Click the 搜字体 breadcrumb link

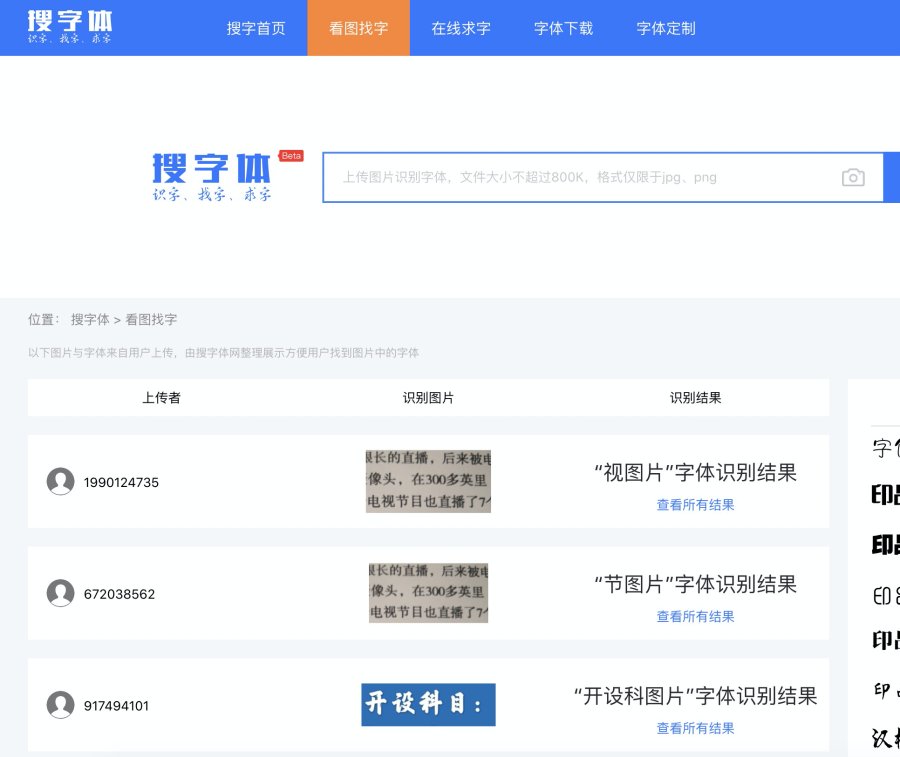(90, 320)
